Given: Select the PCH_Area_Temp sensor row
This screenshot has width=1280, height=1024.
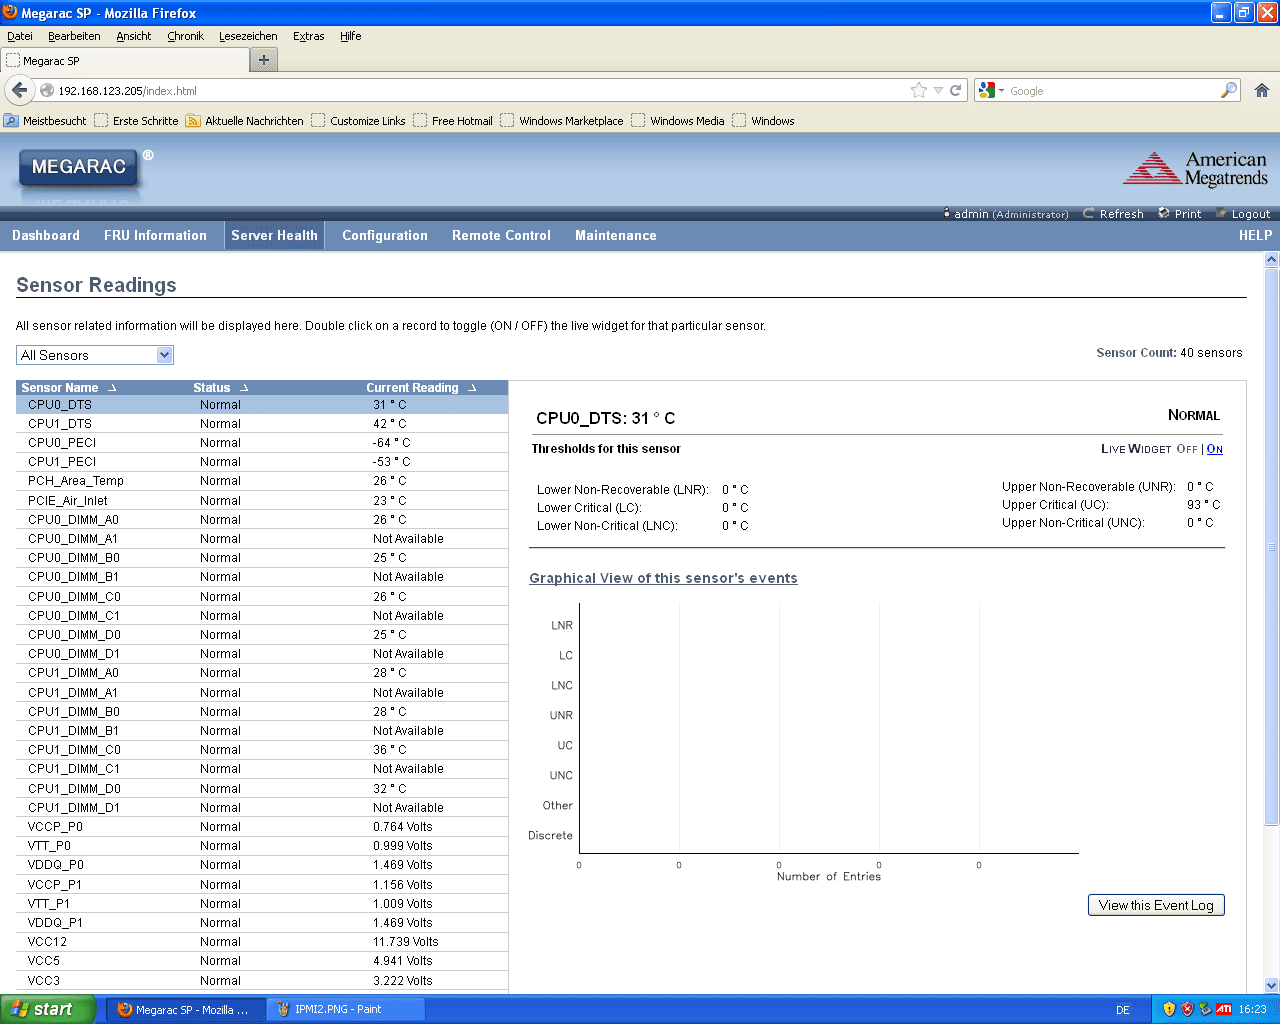Looking at the screenshot, I should click(262, 481).
